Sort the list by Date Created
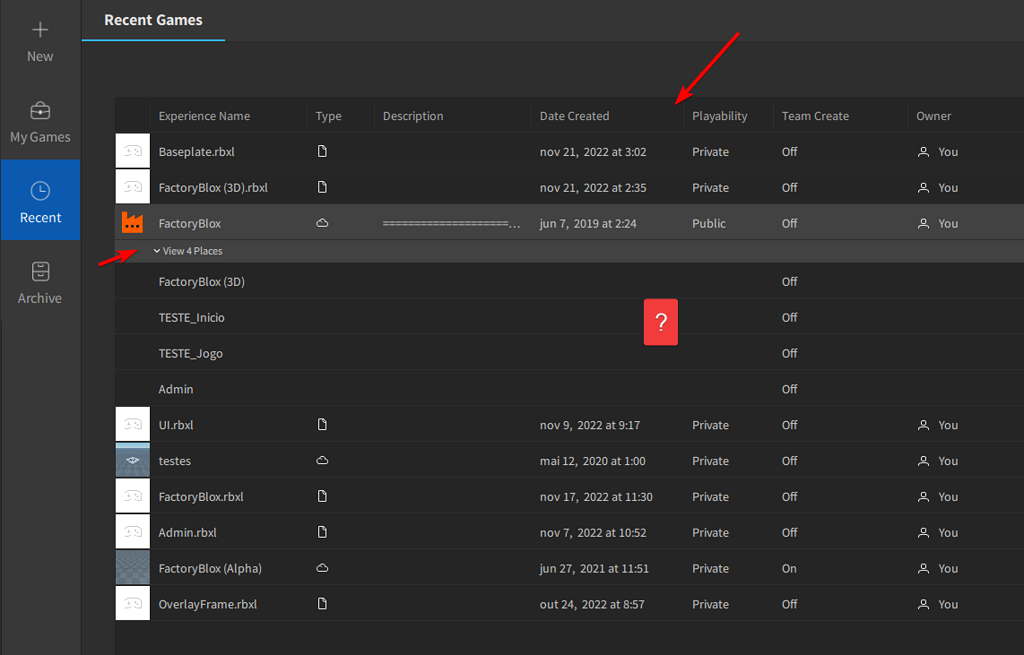The image size is (1024, 655). [x=574, y=115]
